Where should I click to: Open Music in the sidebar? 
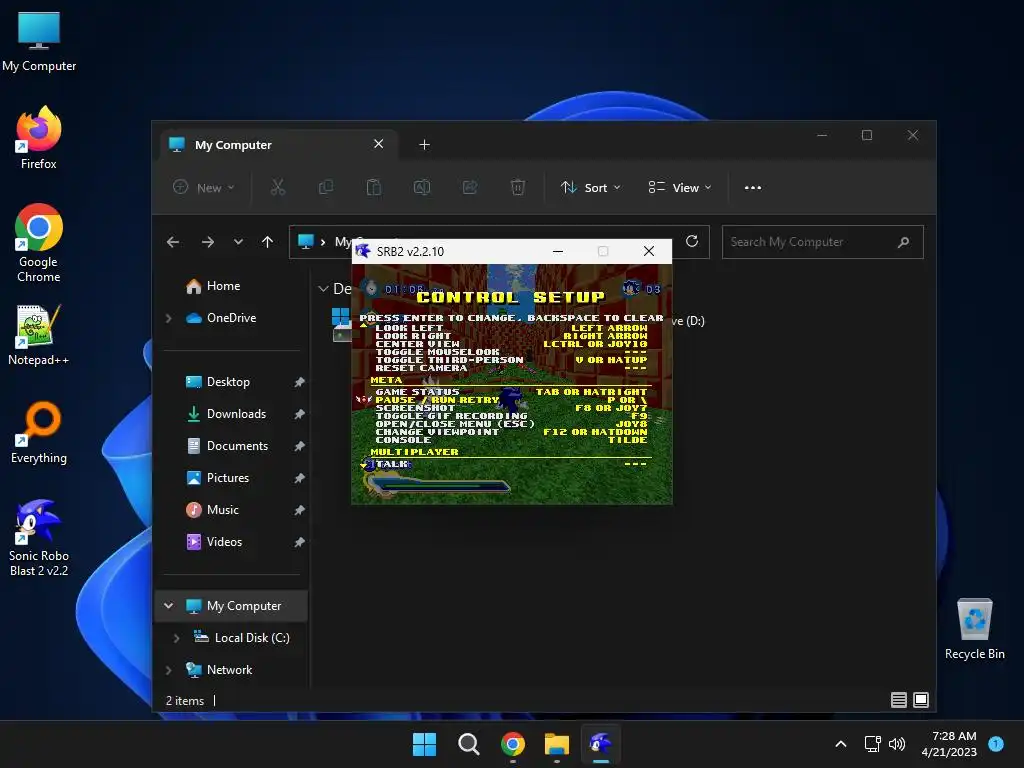pyautogui.click(x=212, y=510)
